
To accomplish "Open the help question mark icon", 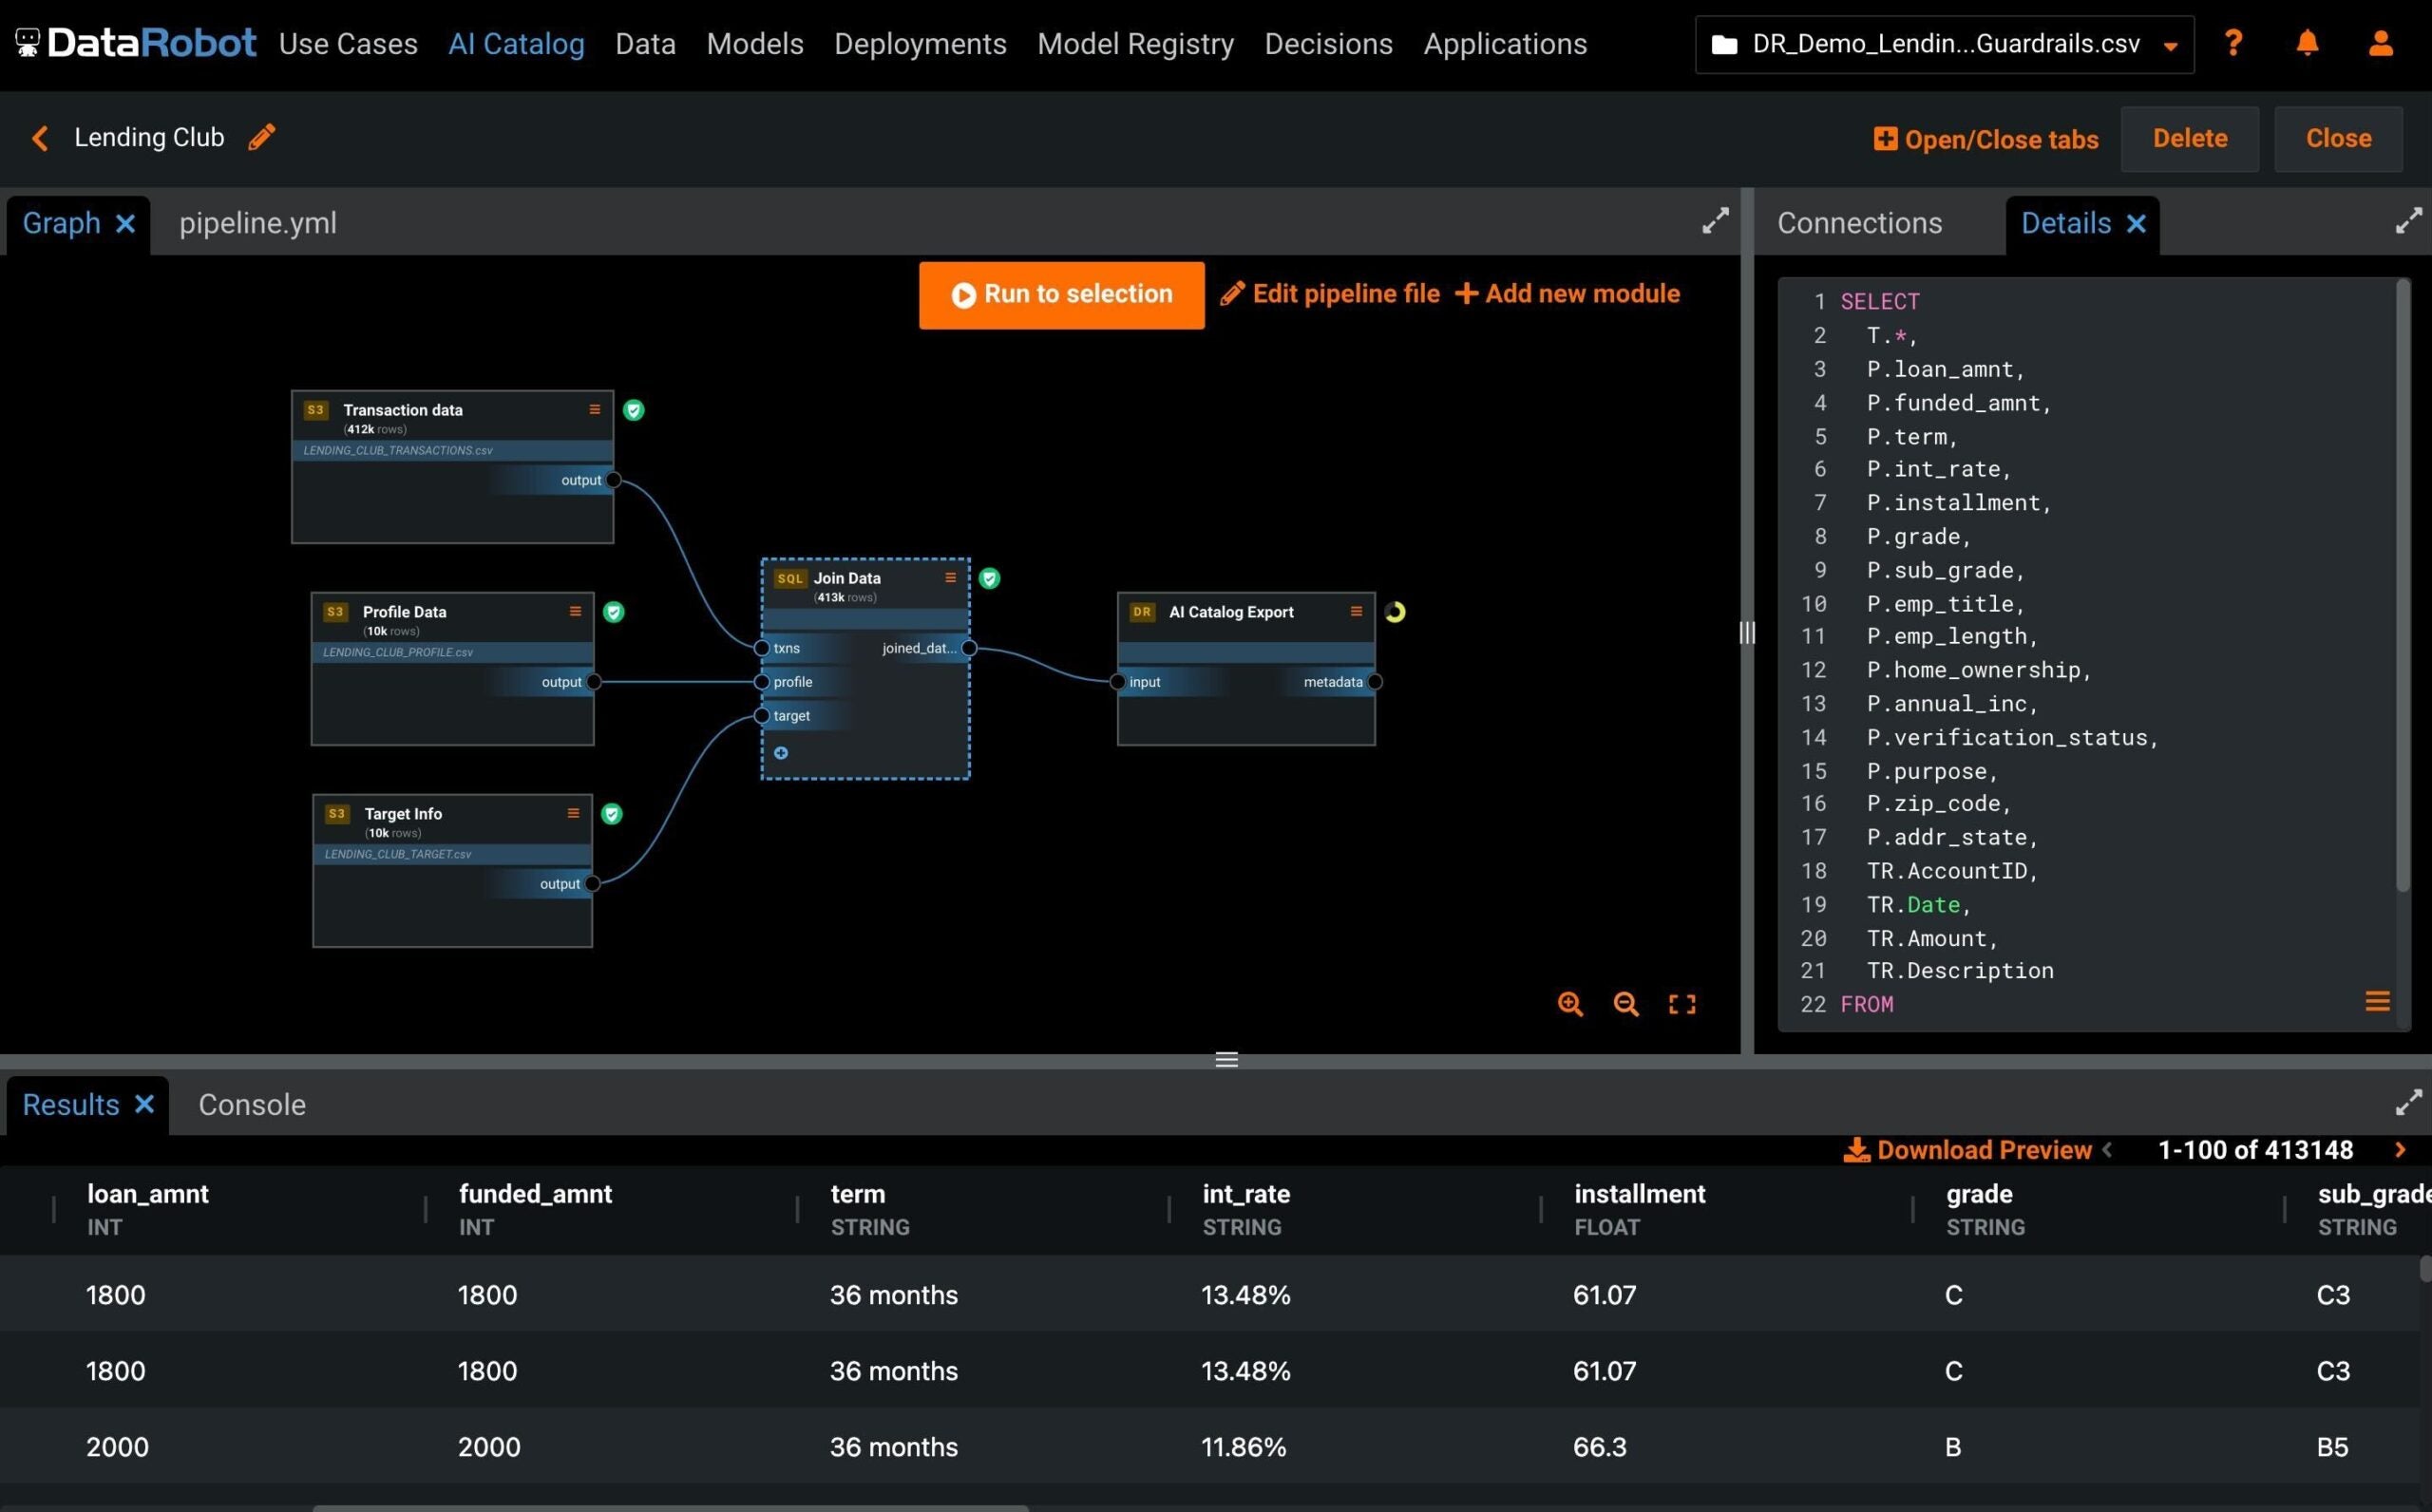I will pyautogui.click(x=2233, y=43).
